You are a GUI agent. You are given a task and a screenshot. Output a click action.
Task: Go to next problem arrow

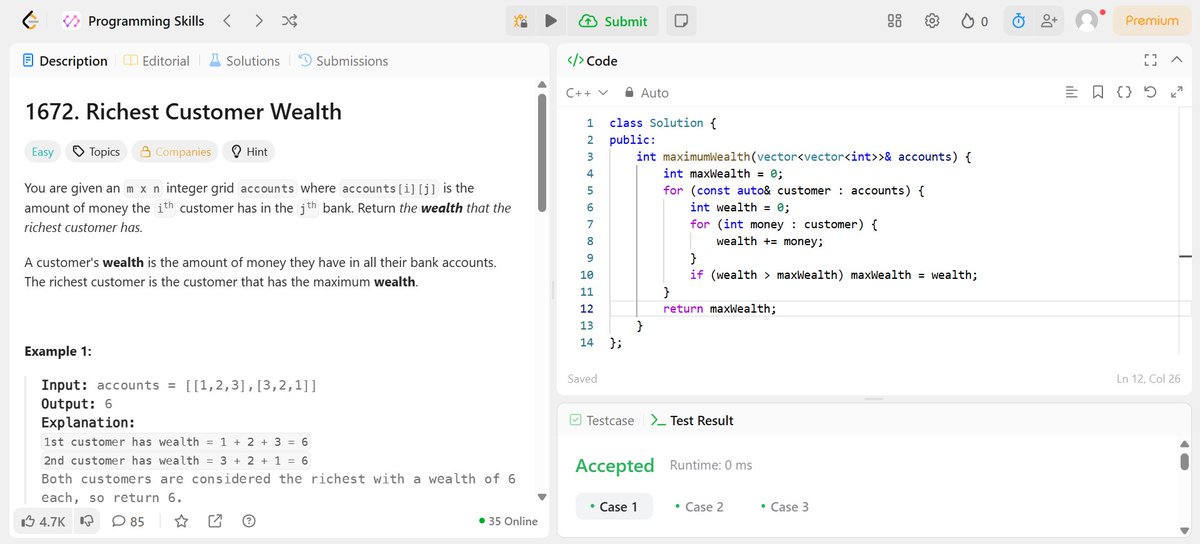(258, 21)
